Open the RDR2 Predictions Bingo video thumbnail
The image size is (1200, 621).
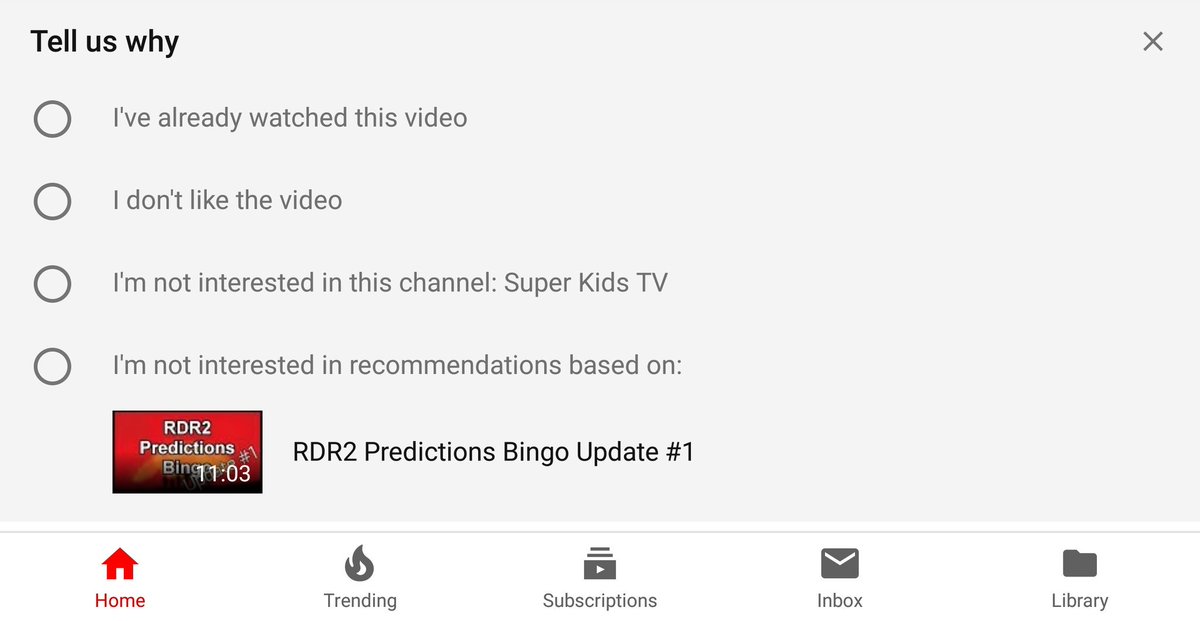(x=187, y=452)
